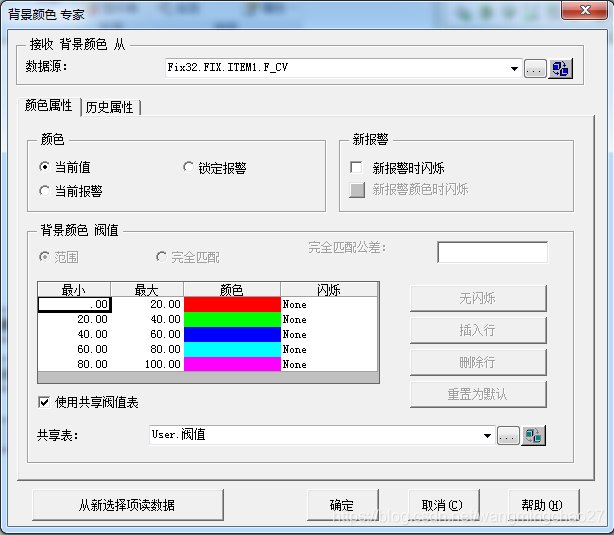The image size is (614, 535).
Task: Click the 最大 column header
Action: pyautogui.click(x=147, y=289)
